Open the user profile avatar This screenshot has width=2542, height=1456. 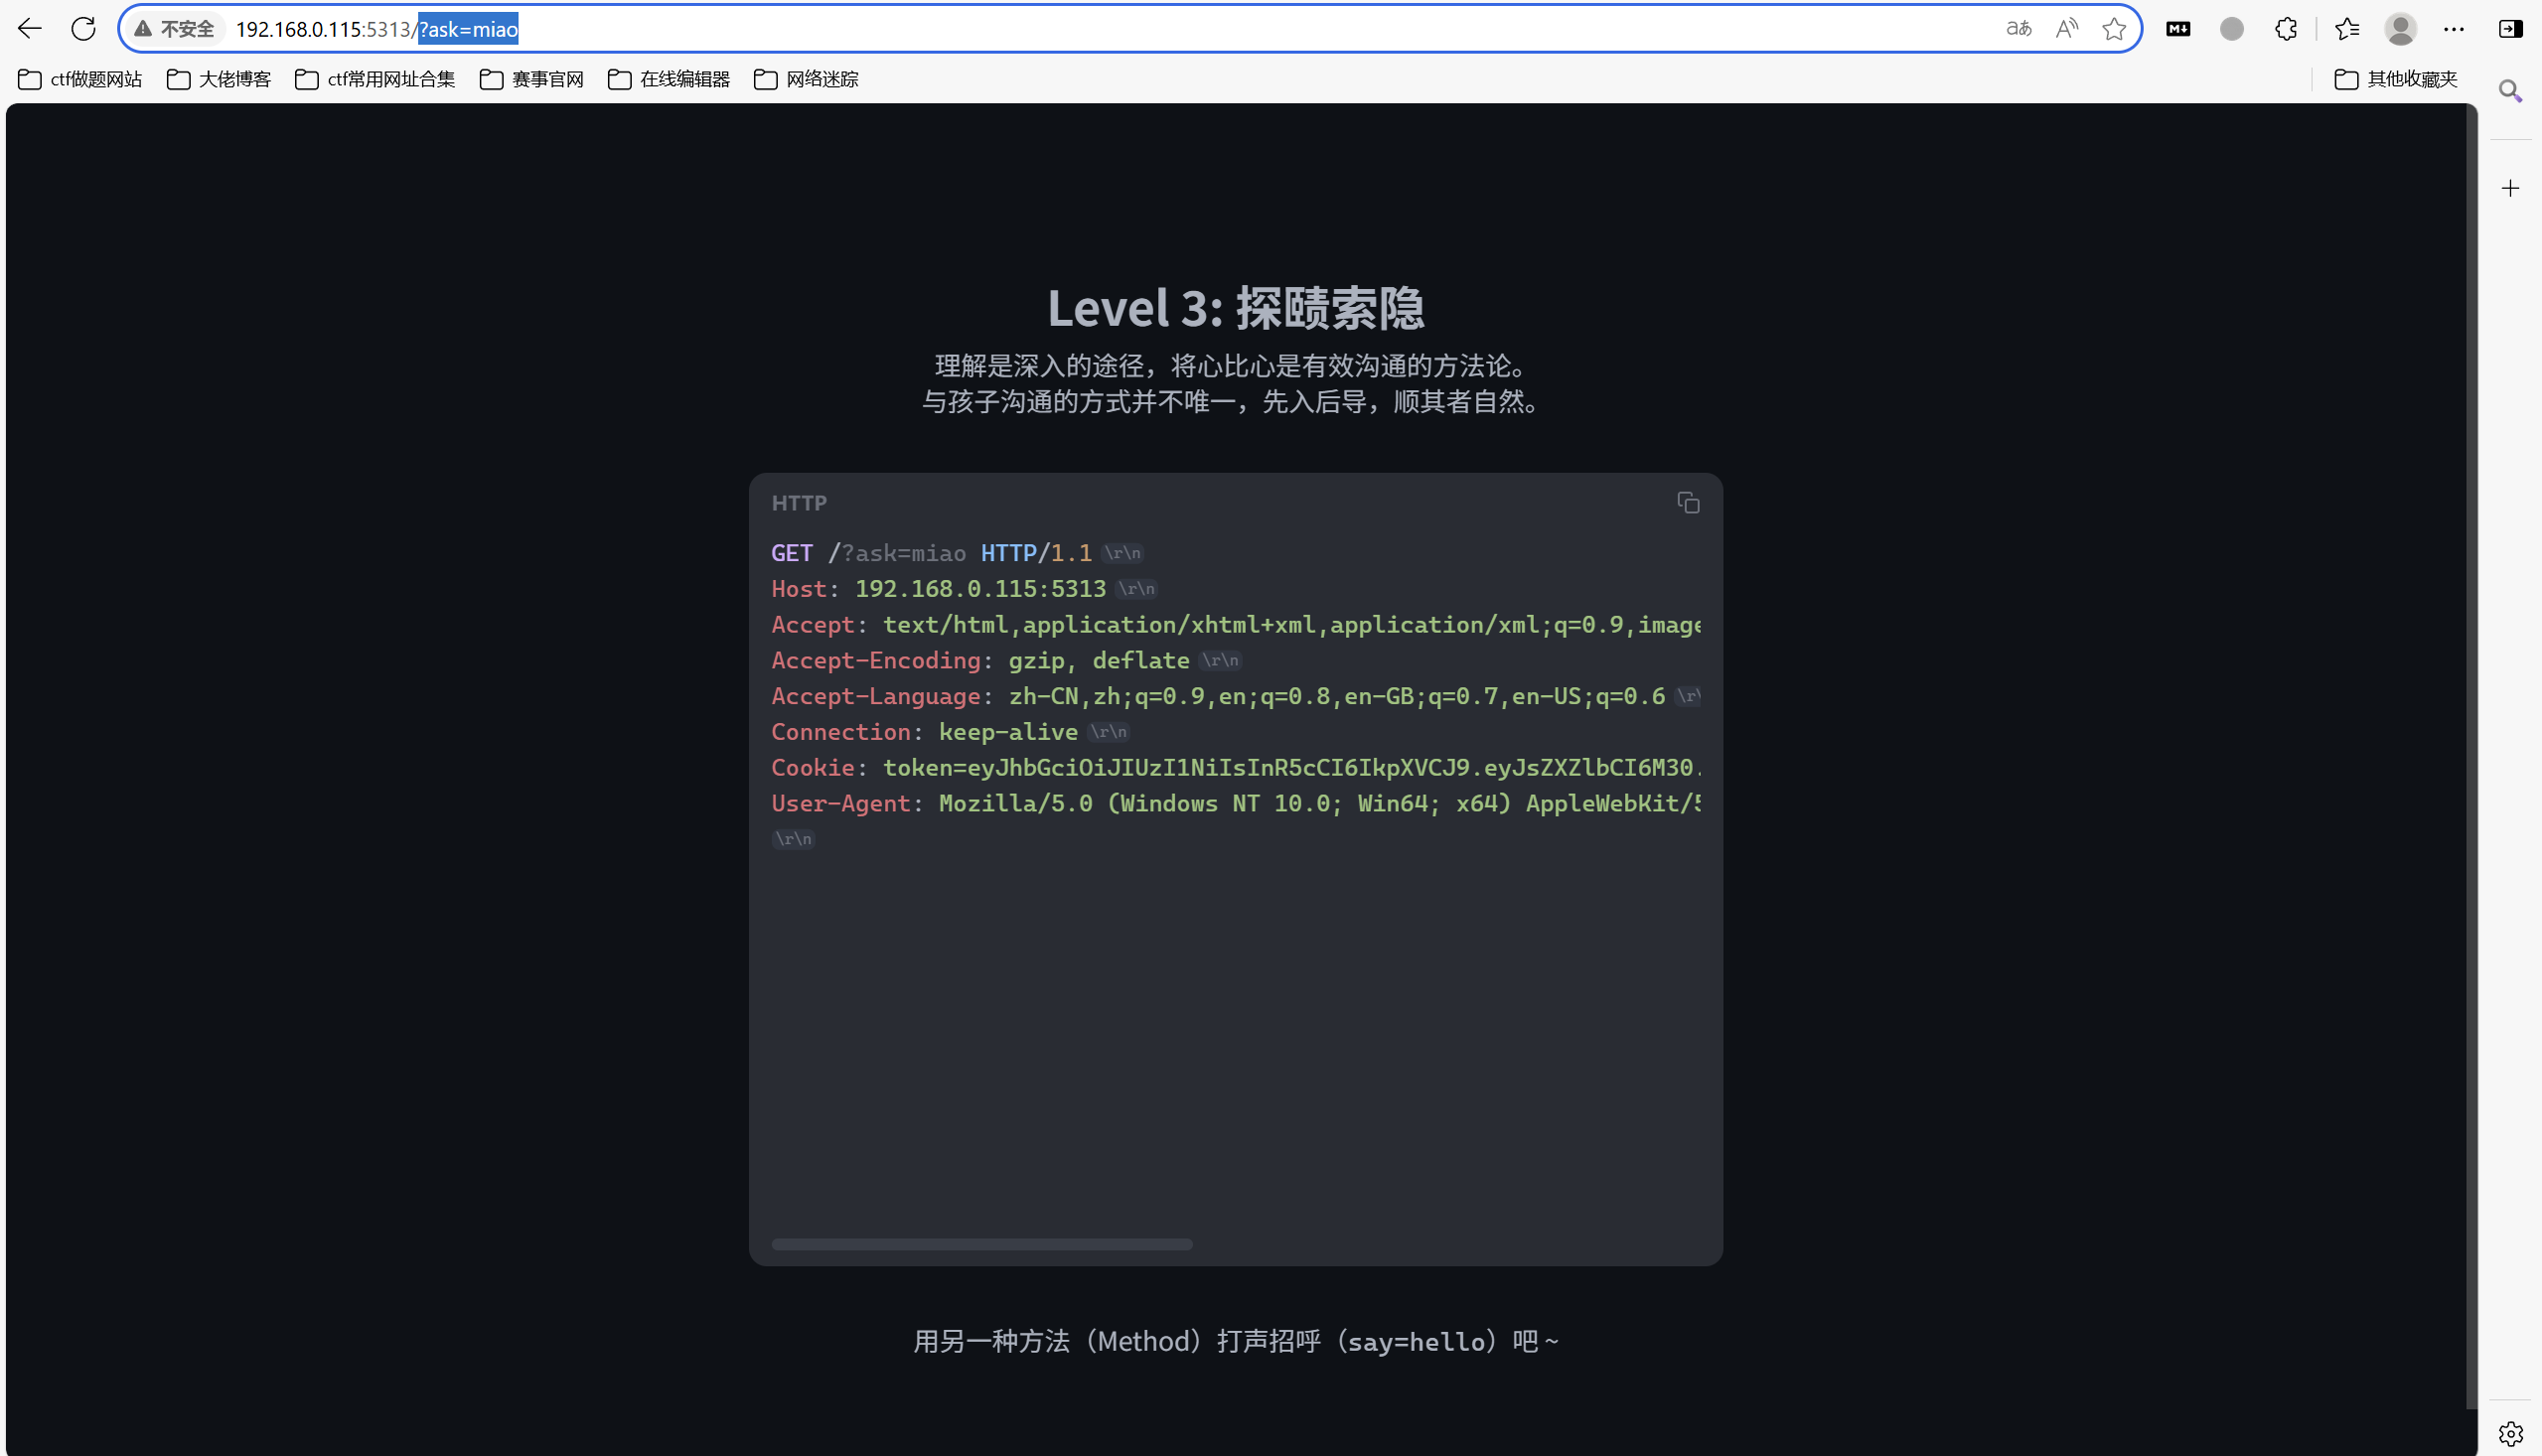[x=2401, y=29]
